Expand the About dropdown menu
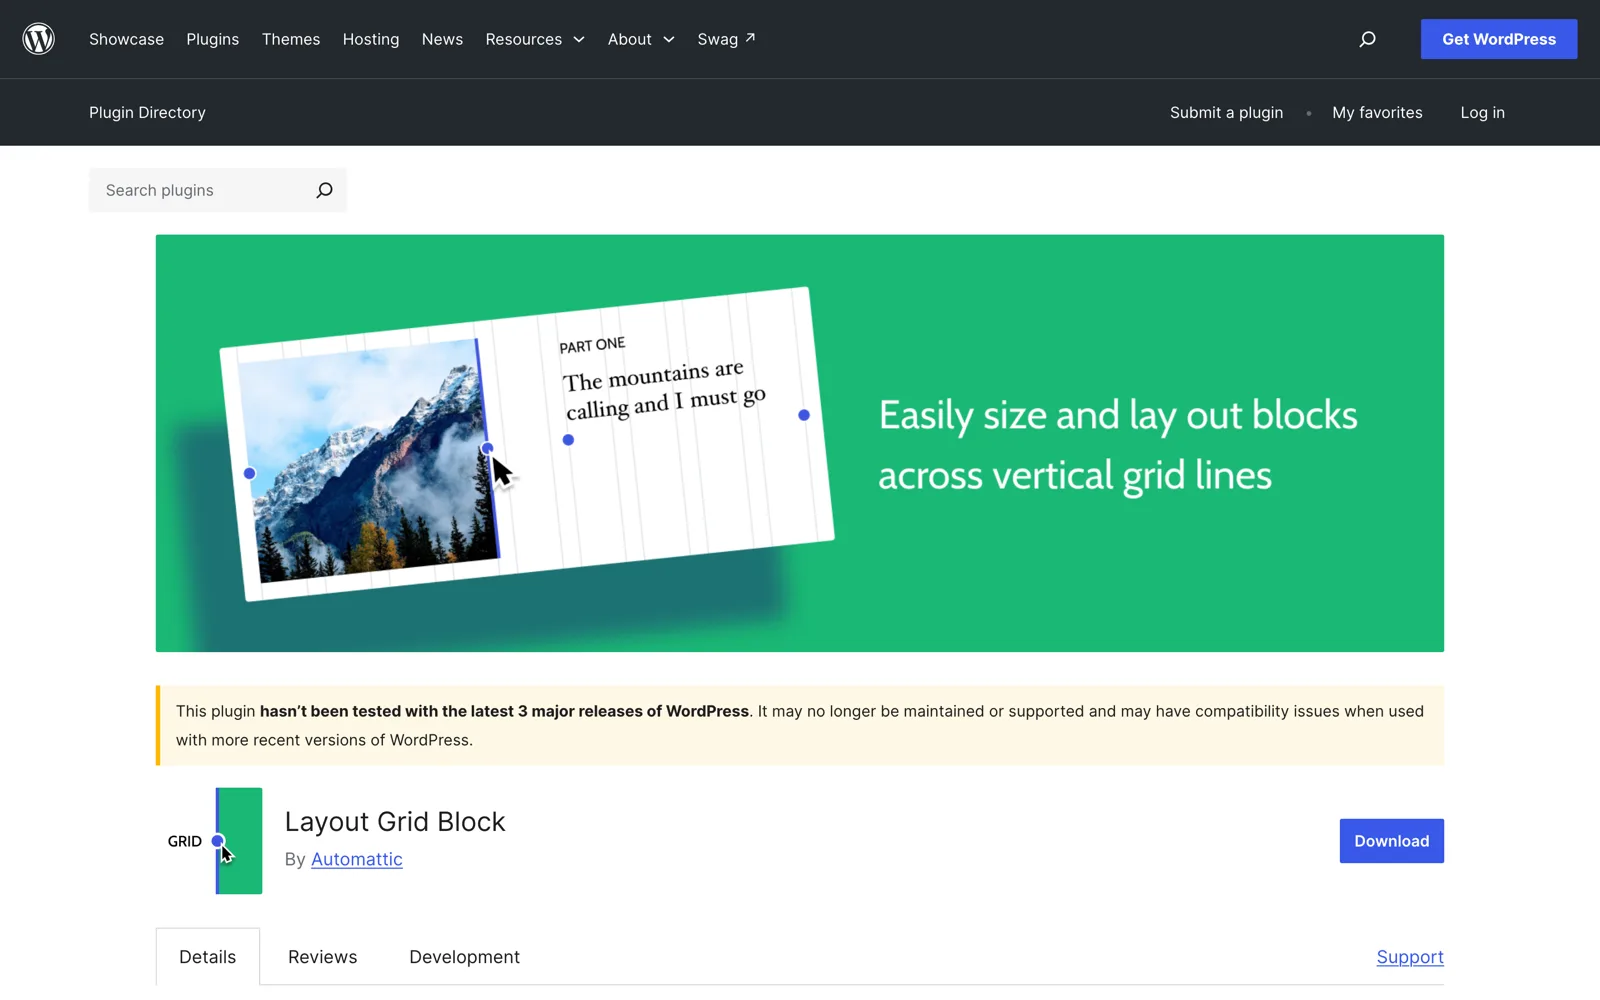Viewport: 1600px width, 1000px height. click(641, 39)
